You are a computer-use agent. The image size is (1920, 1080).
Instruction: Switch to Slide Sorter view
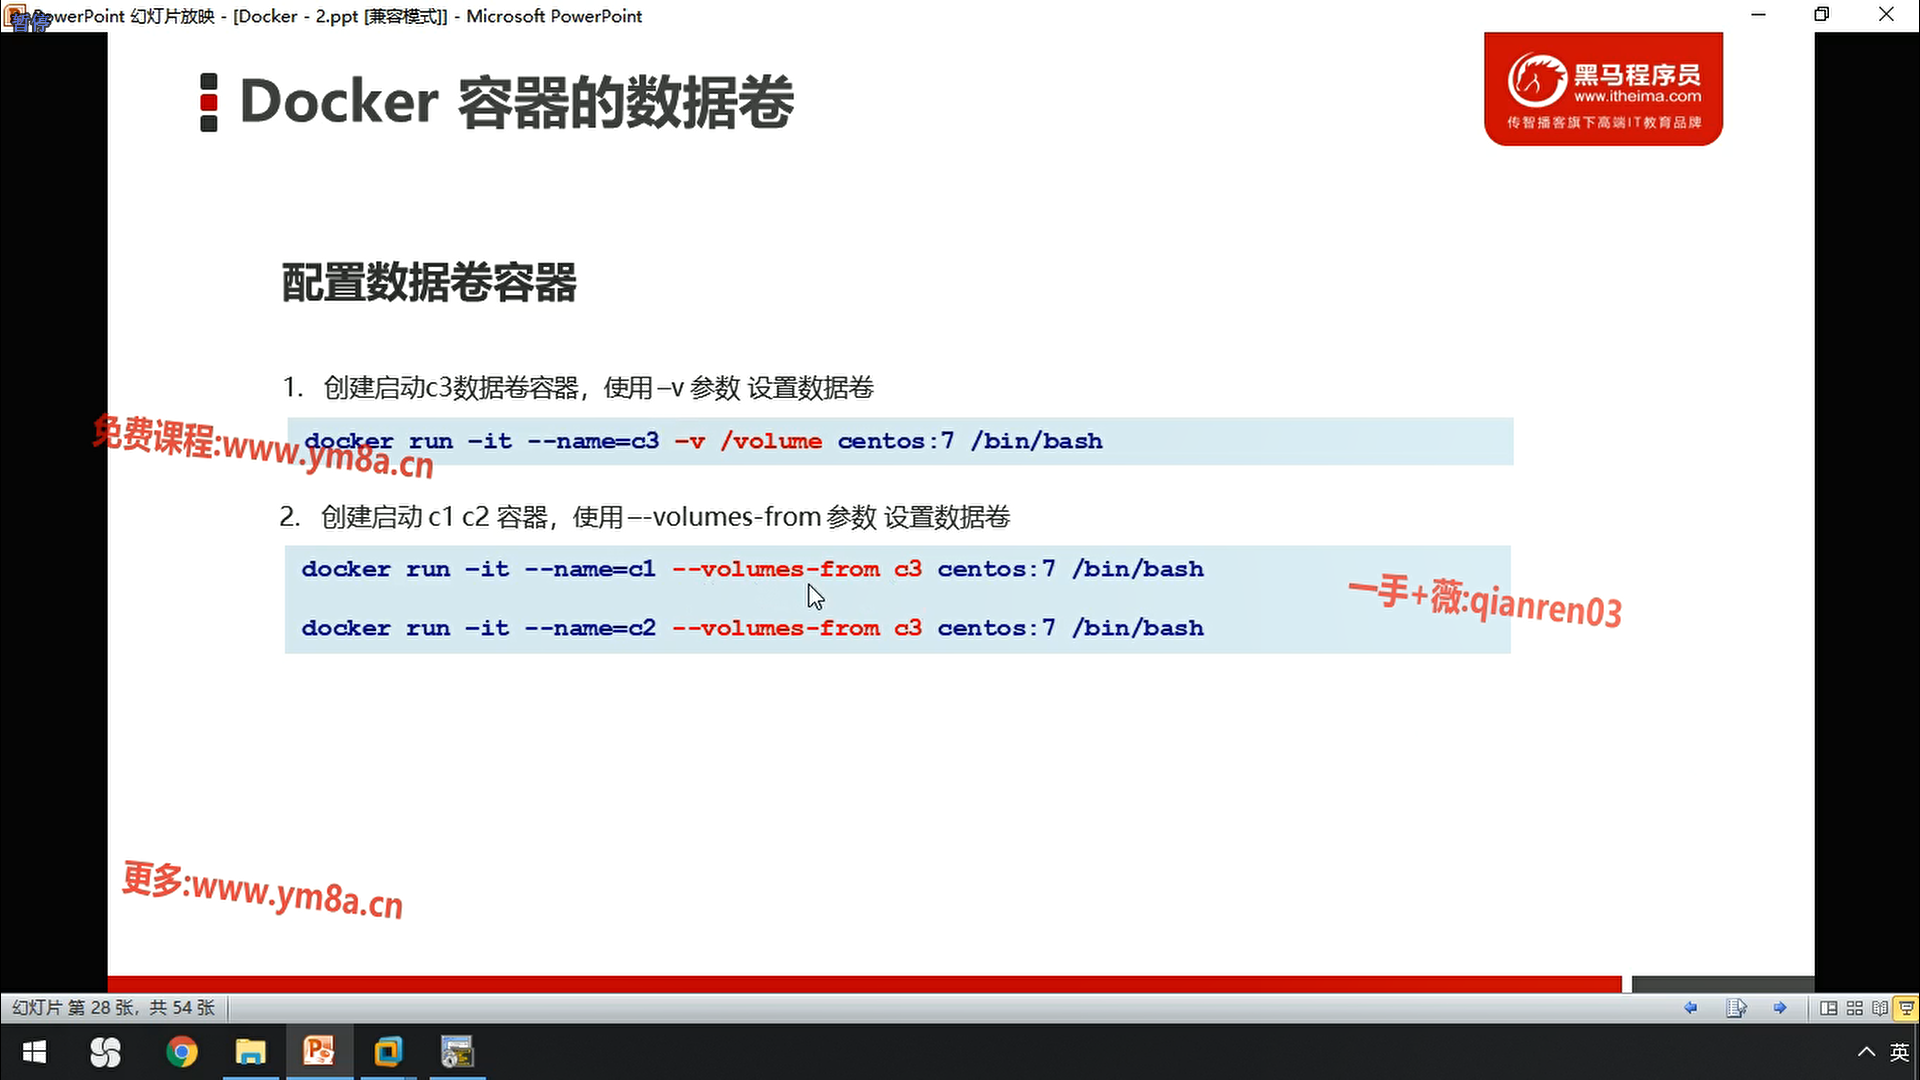coord(1854,1008)
